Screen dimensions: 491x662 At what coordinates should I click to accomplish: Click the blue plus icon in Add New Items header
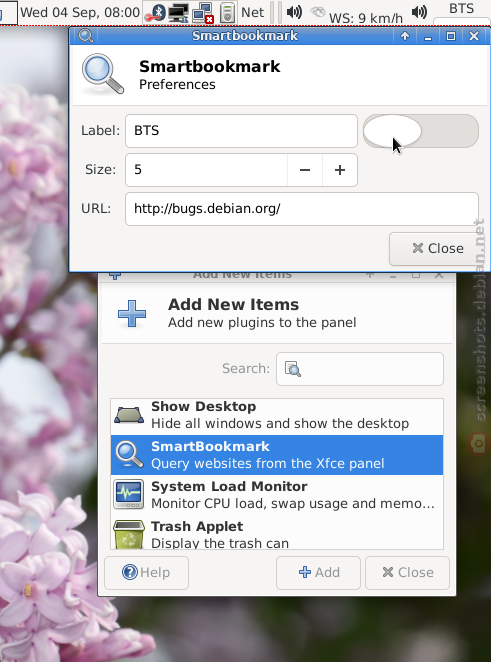[132, 313]
